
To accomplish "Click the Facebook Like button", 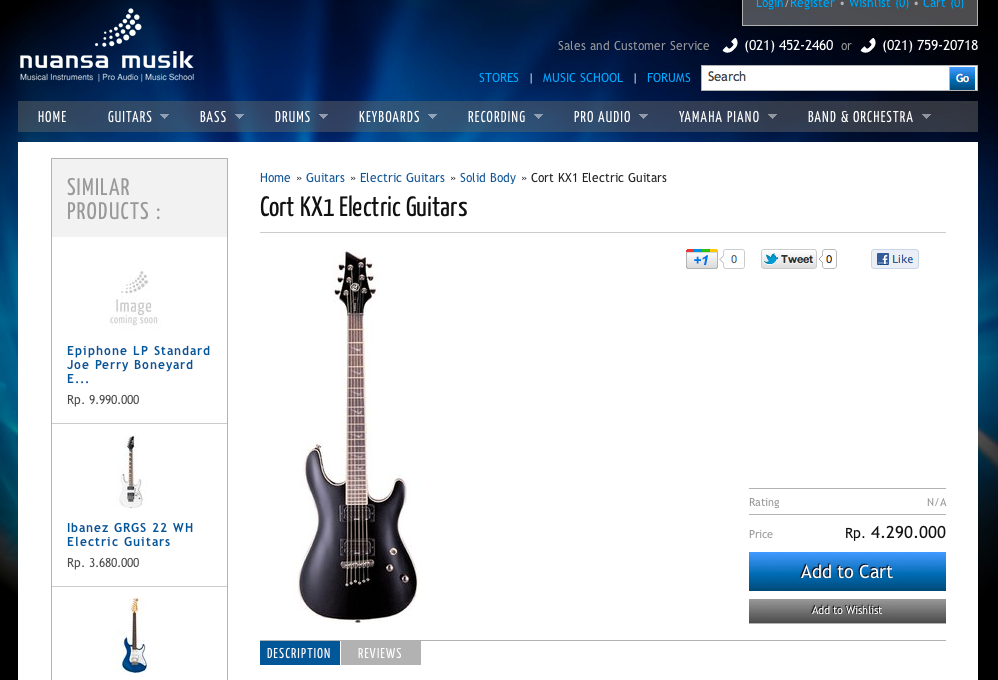I will [895, 259].
